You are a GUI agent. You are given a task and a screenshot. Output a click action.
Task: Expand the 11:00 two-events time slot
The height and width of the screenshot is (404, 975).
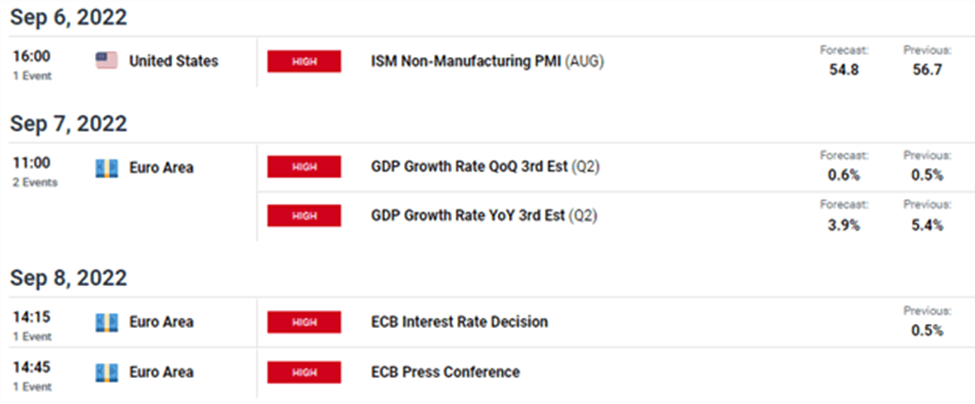coord(35,171)
